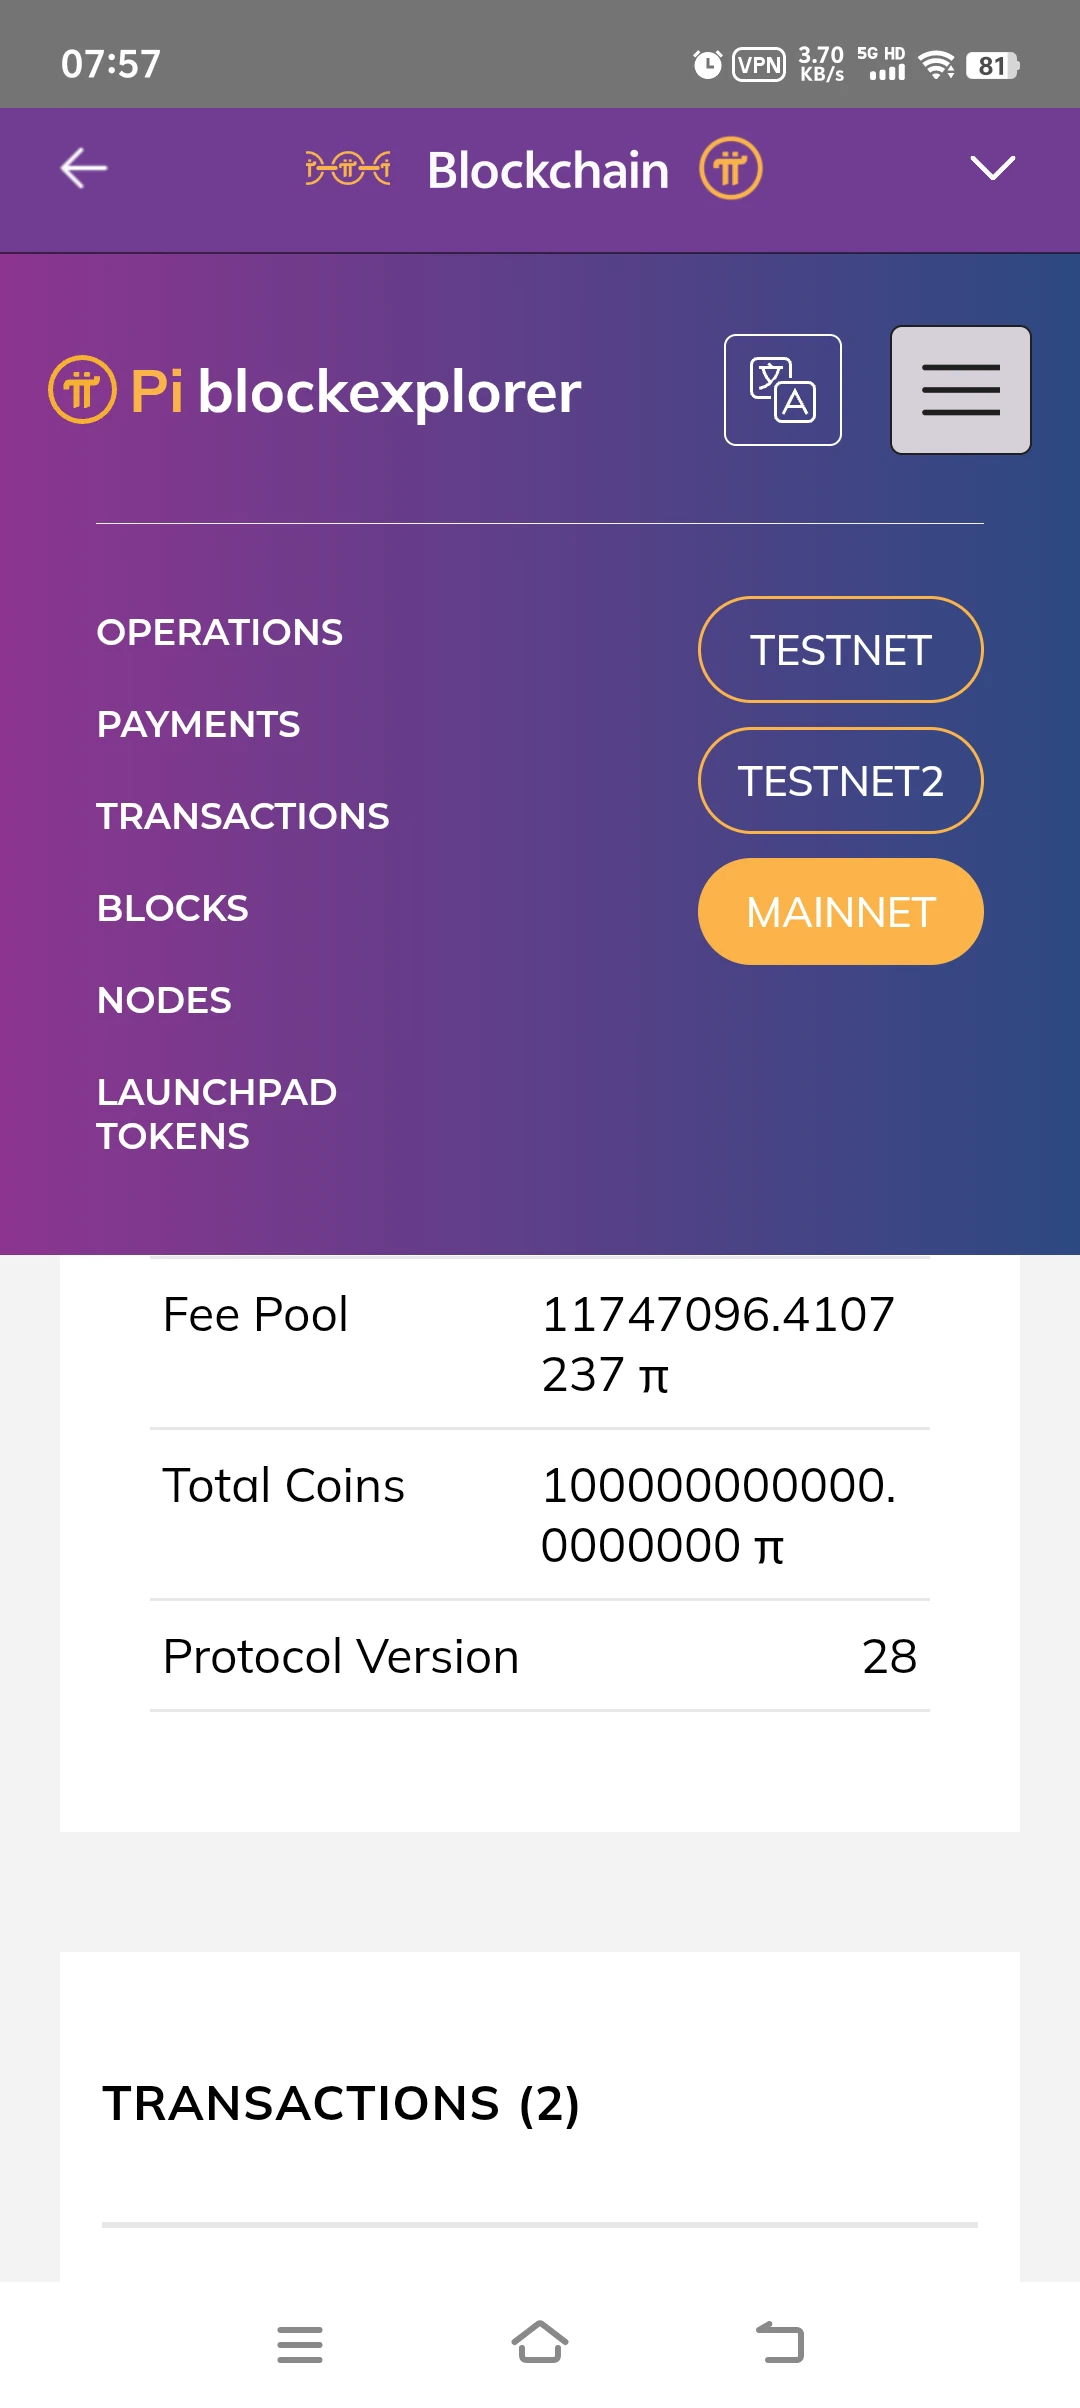Image resolution: width=1080 pixels, height=2408 pixels.
Task: Click the TRANSACTIONS (2) section heading
Action: (x=341, y=2103)
